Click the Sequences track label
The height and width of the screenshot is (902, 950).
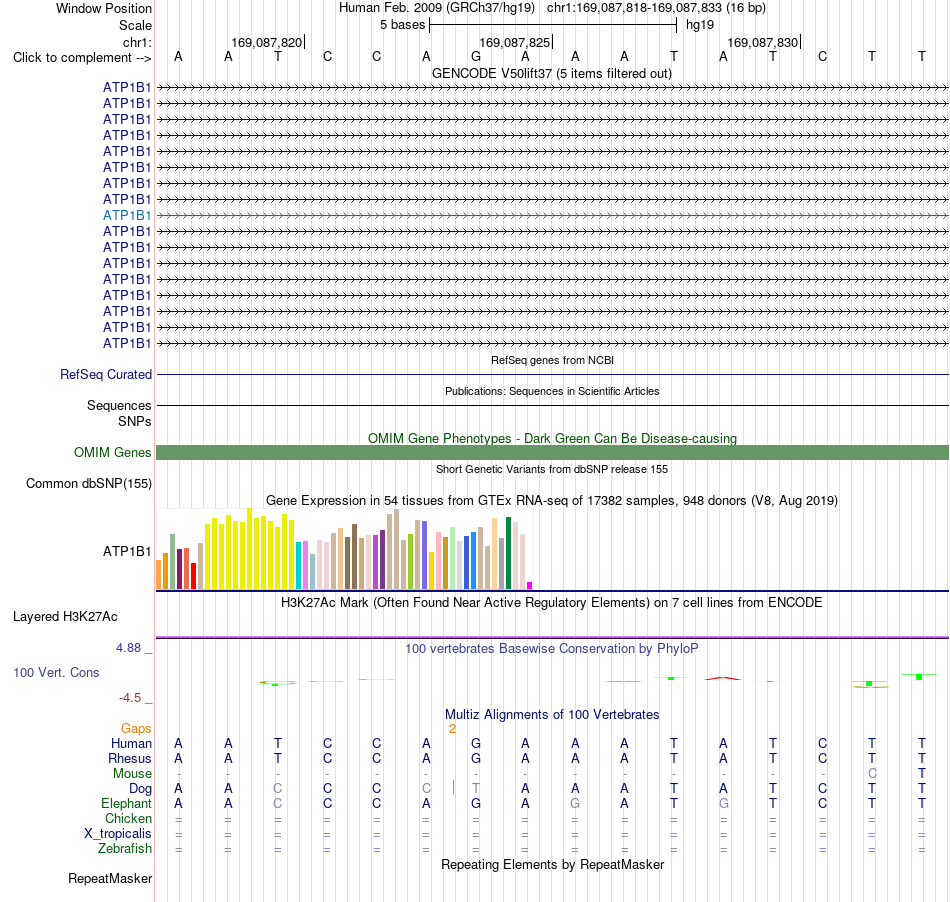[119, 405]
